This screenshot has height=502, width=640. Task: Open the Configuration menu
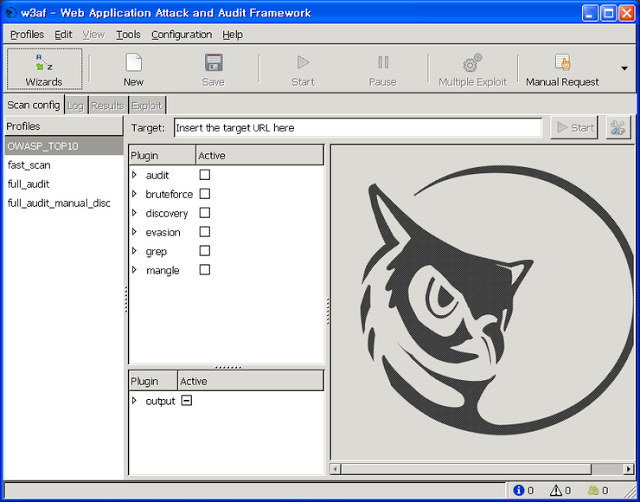tap(182, 35)
